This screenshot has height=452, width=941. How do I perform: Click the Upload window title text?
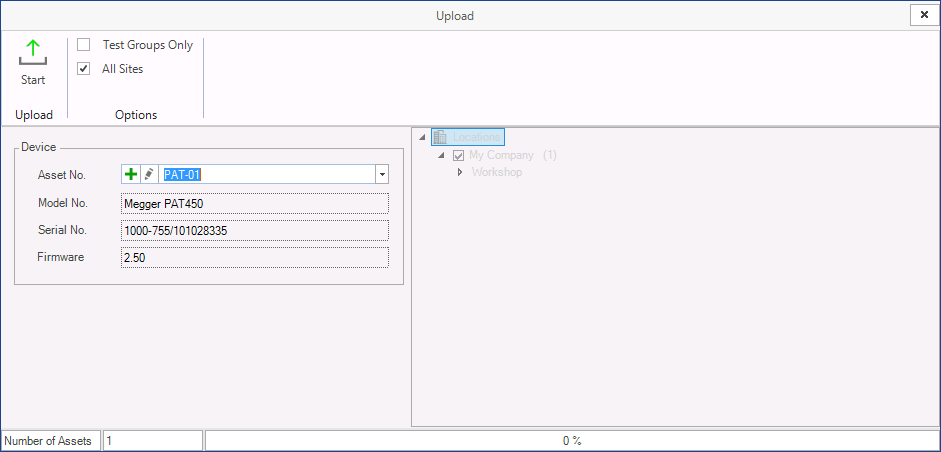point(455,16)
